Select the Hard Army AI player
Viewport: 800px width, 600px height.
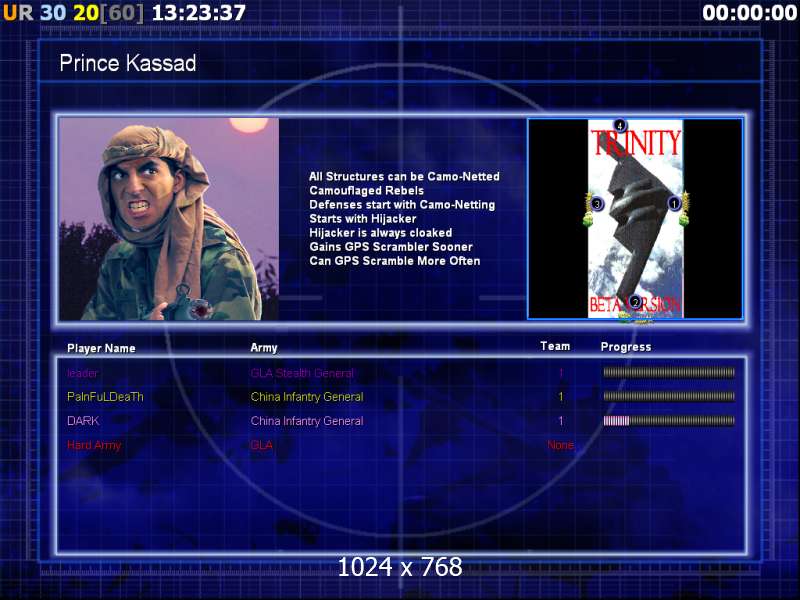(94, 445)
